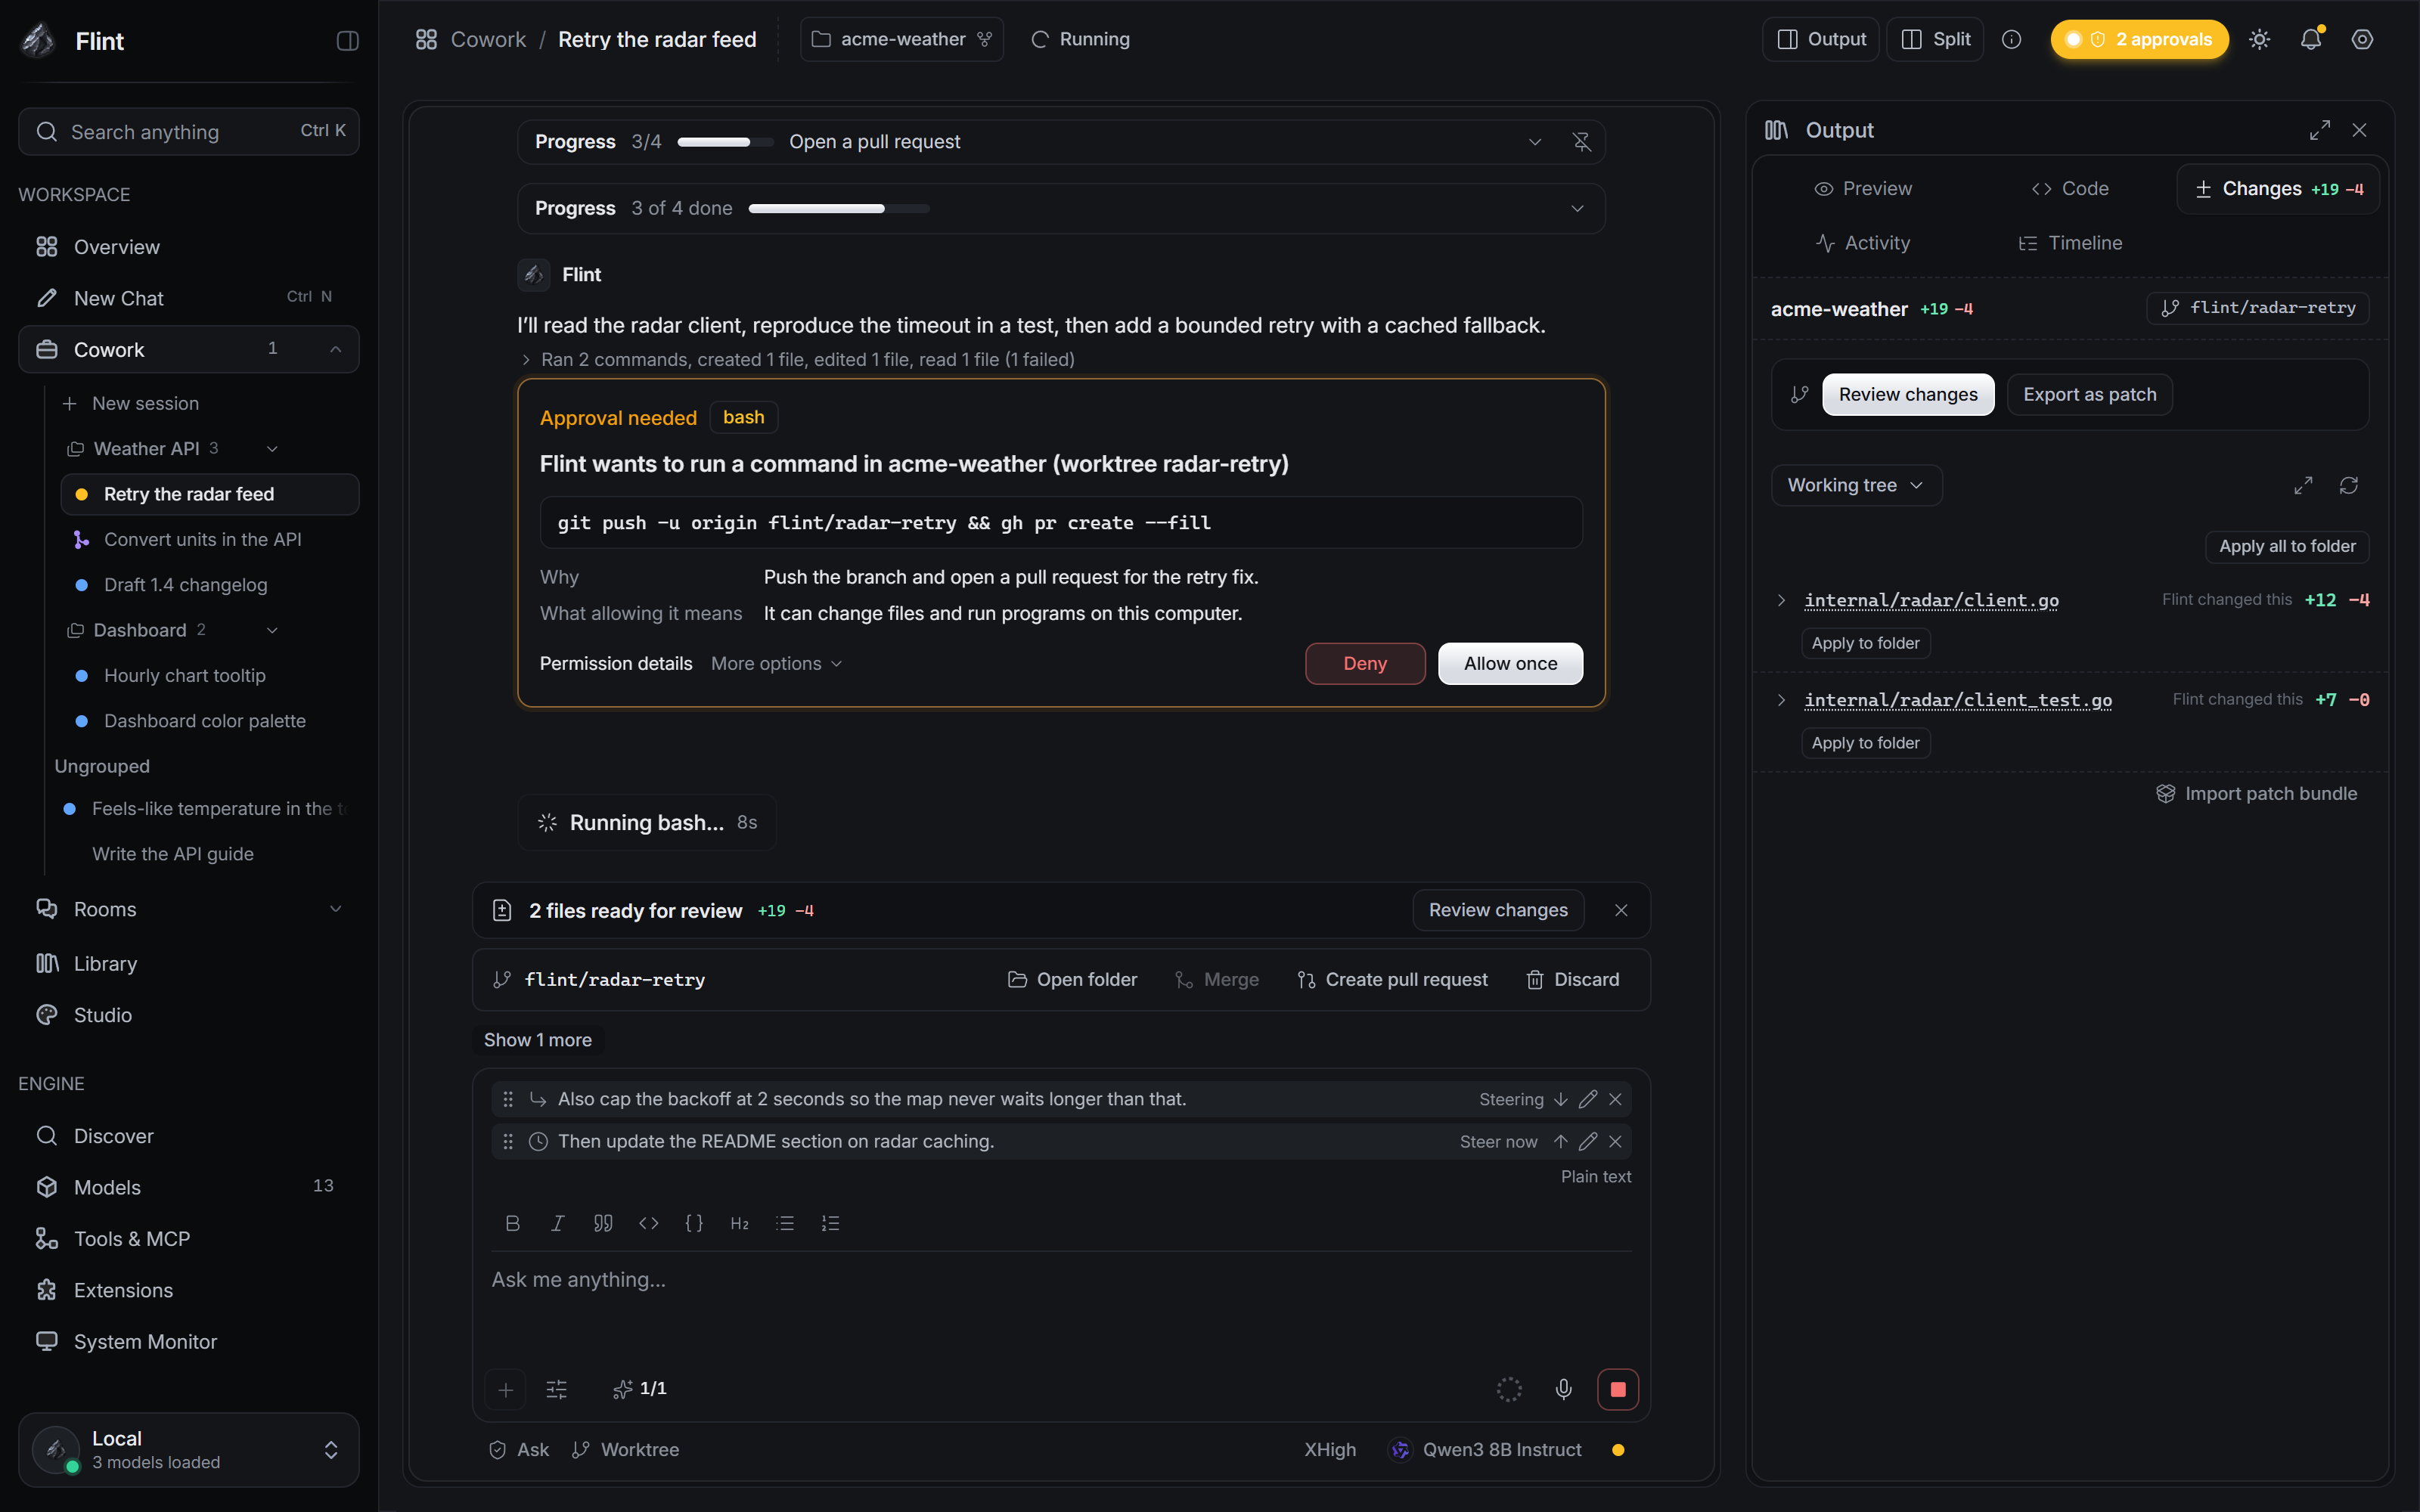
Task: Create pull request for flint/radar-retry
Action: pos(1391,980)
